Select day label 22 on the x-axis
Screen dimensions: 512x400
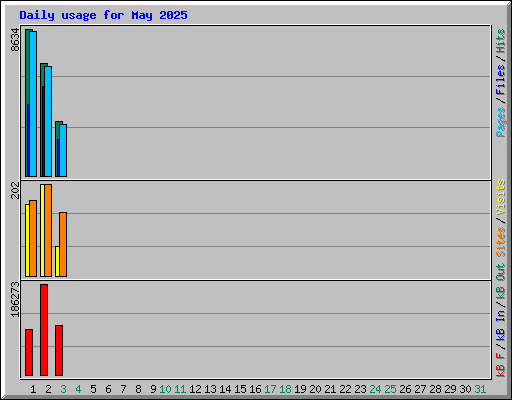pyautogui.click(x=345, y=389)
